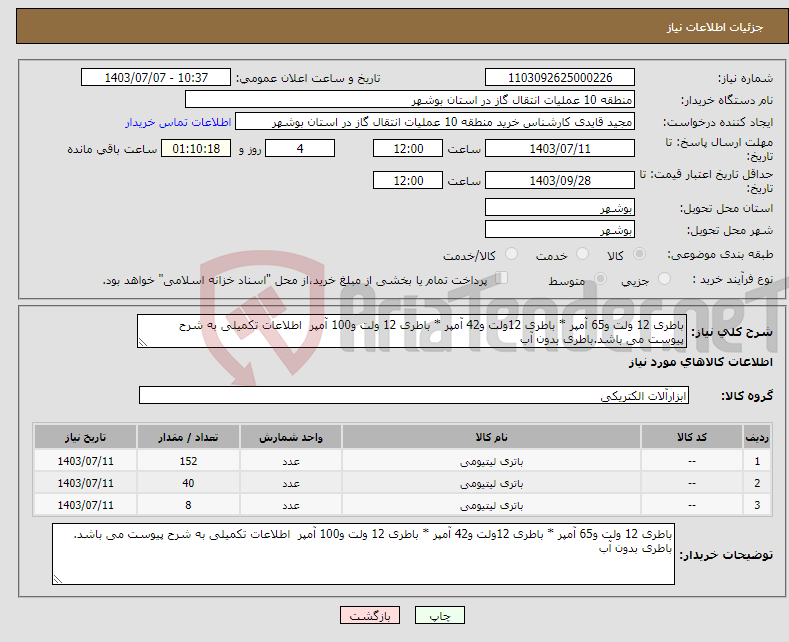Click the response deadline date 1403/07/11 field
The width and height of the screenshot is (789, 642).
(x=560, y=148)
